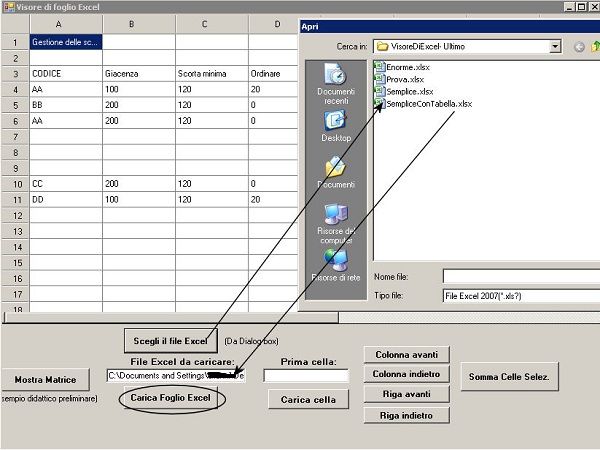This screenshot has width=600, height=450.
Task: Expand the Cerca in folder dropdown
Action: coord(554,46)
